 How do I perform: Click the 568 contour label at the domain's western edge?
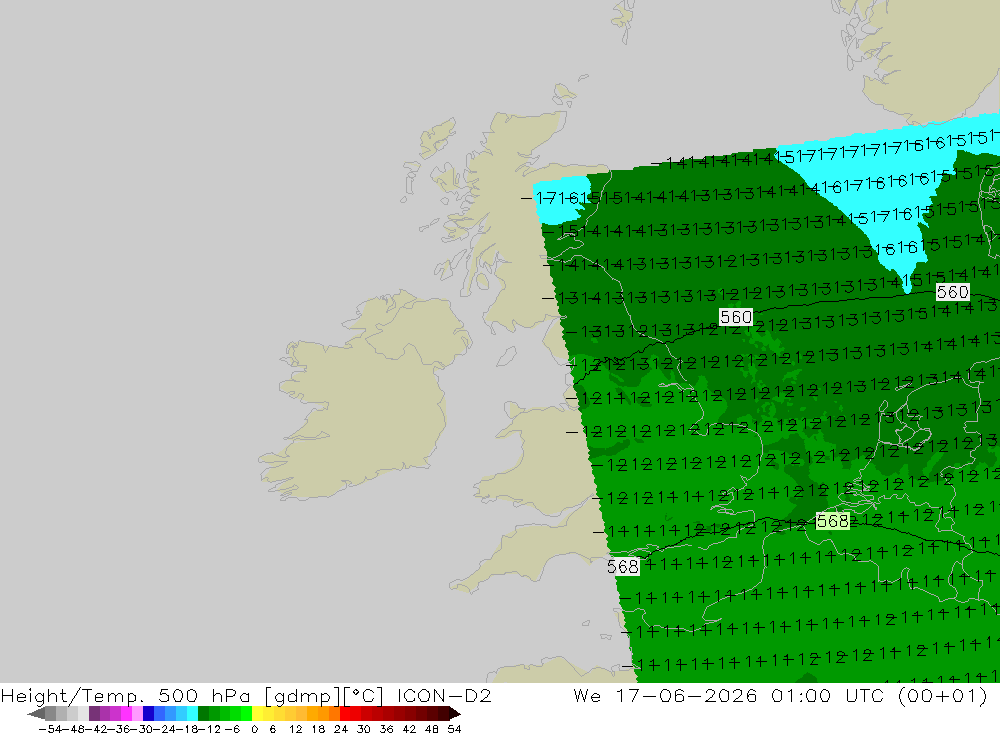pyautogui.click(x=622, y=566)
